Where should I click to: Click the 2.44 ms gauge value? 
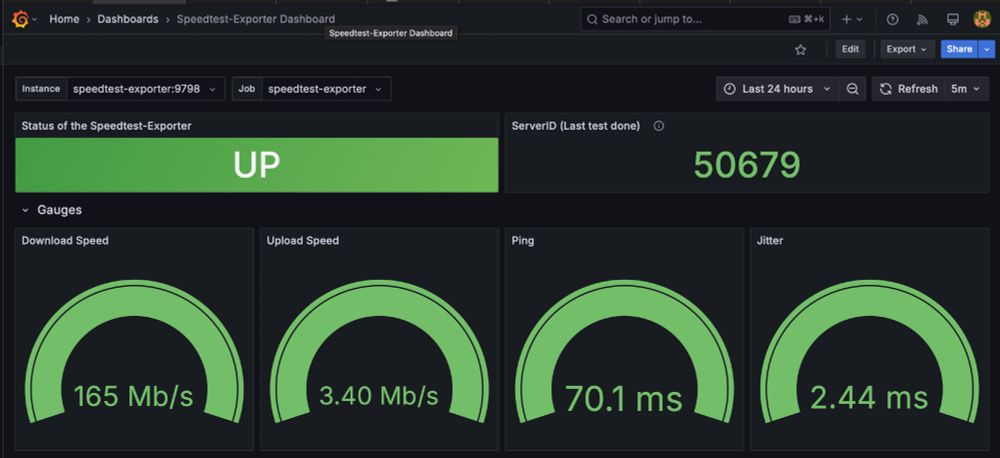pos(869,398)
